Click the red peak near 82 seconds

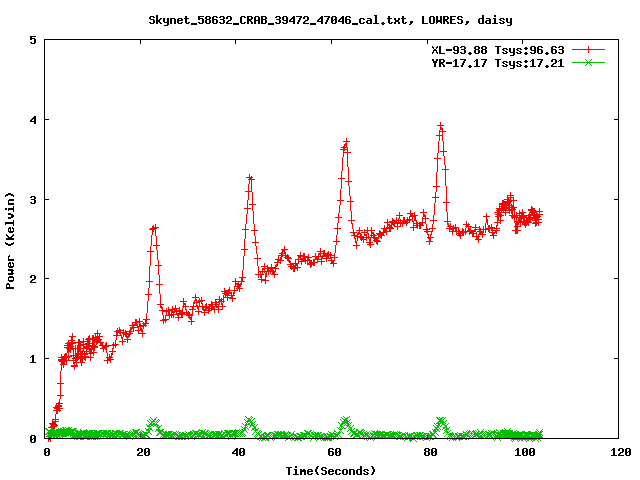pos(440,126)
